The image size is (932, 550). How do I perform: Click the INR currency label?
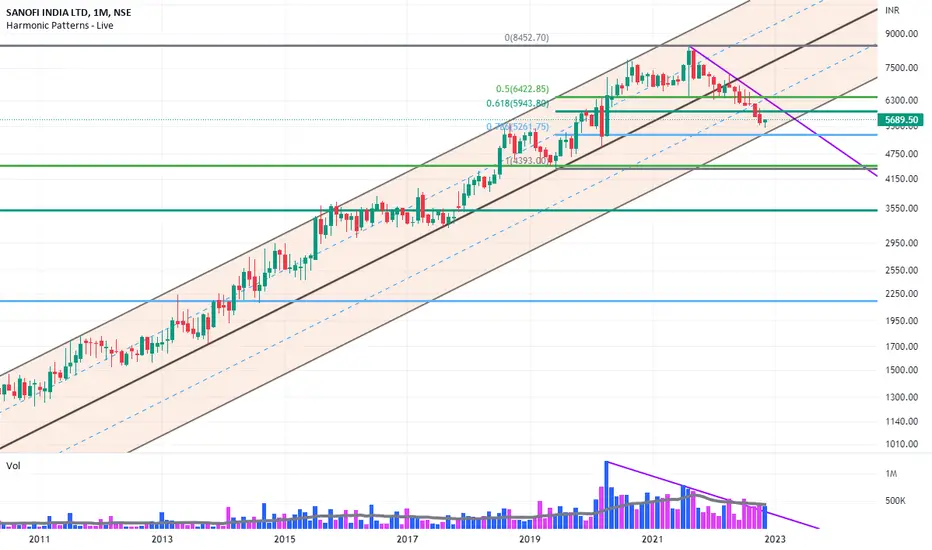click(x=892, y=10)
